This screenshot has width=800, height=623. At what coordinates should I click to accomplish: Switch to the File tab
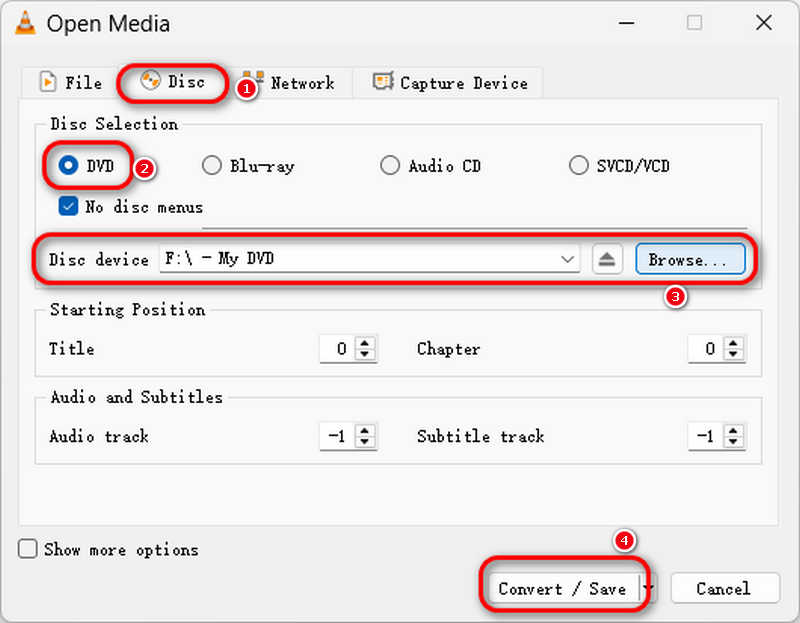pyautogui.click(x=70, y=83)
